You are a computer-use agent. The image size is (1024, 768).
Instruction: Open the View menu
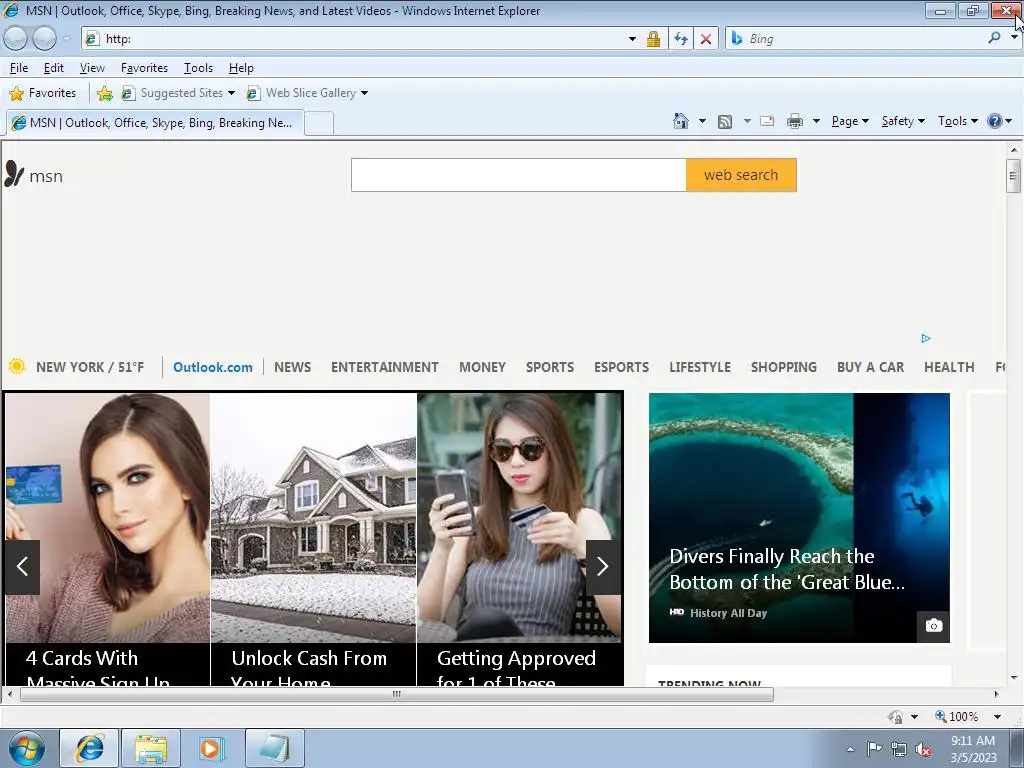(92, 68)
